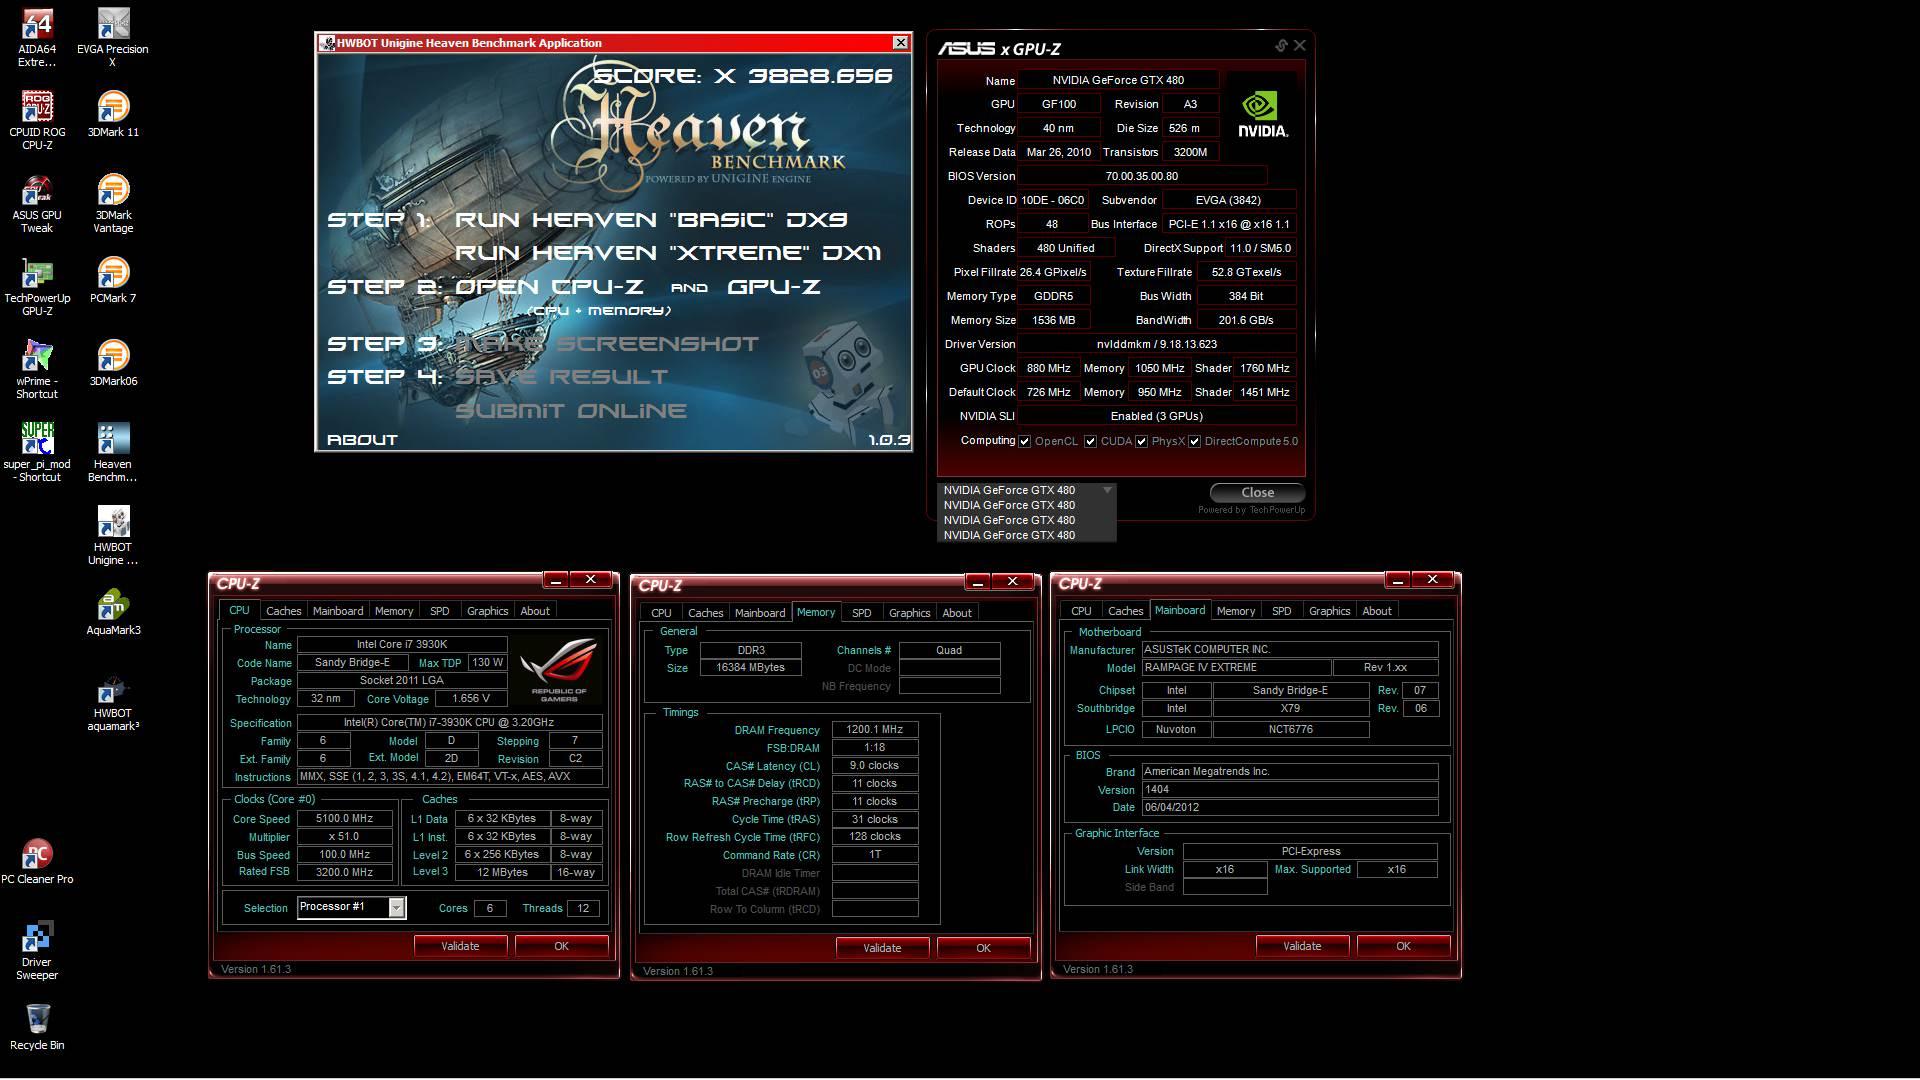1920x1080 pixels.
Task: Open AIDA64 Extreme desktop icon
Action: click(x=37, y=38)
